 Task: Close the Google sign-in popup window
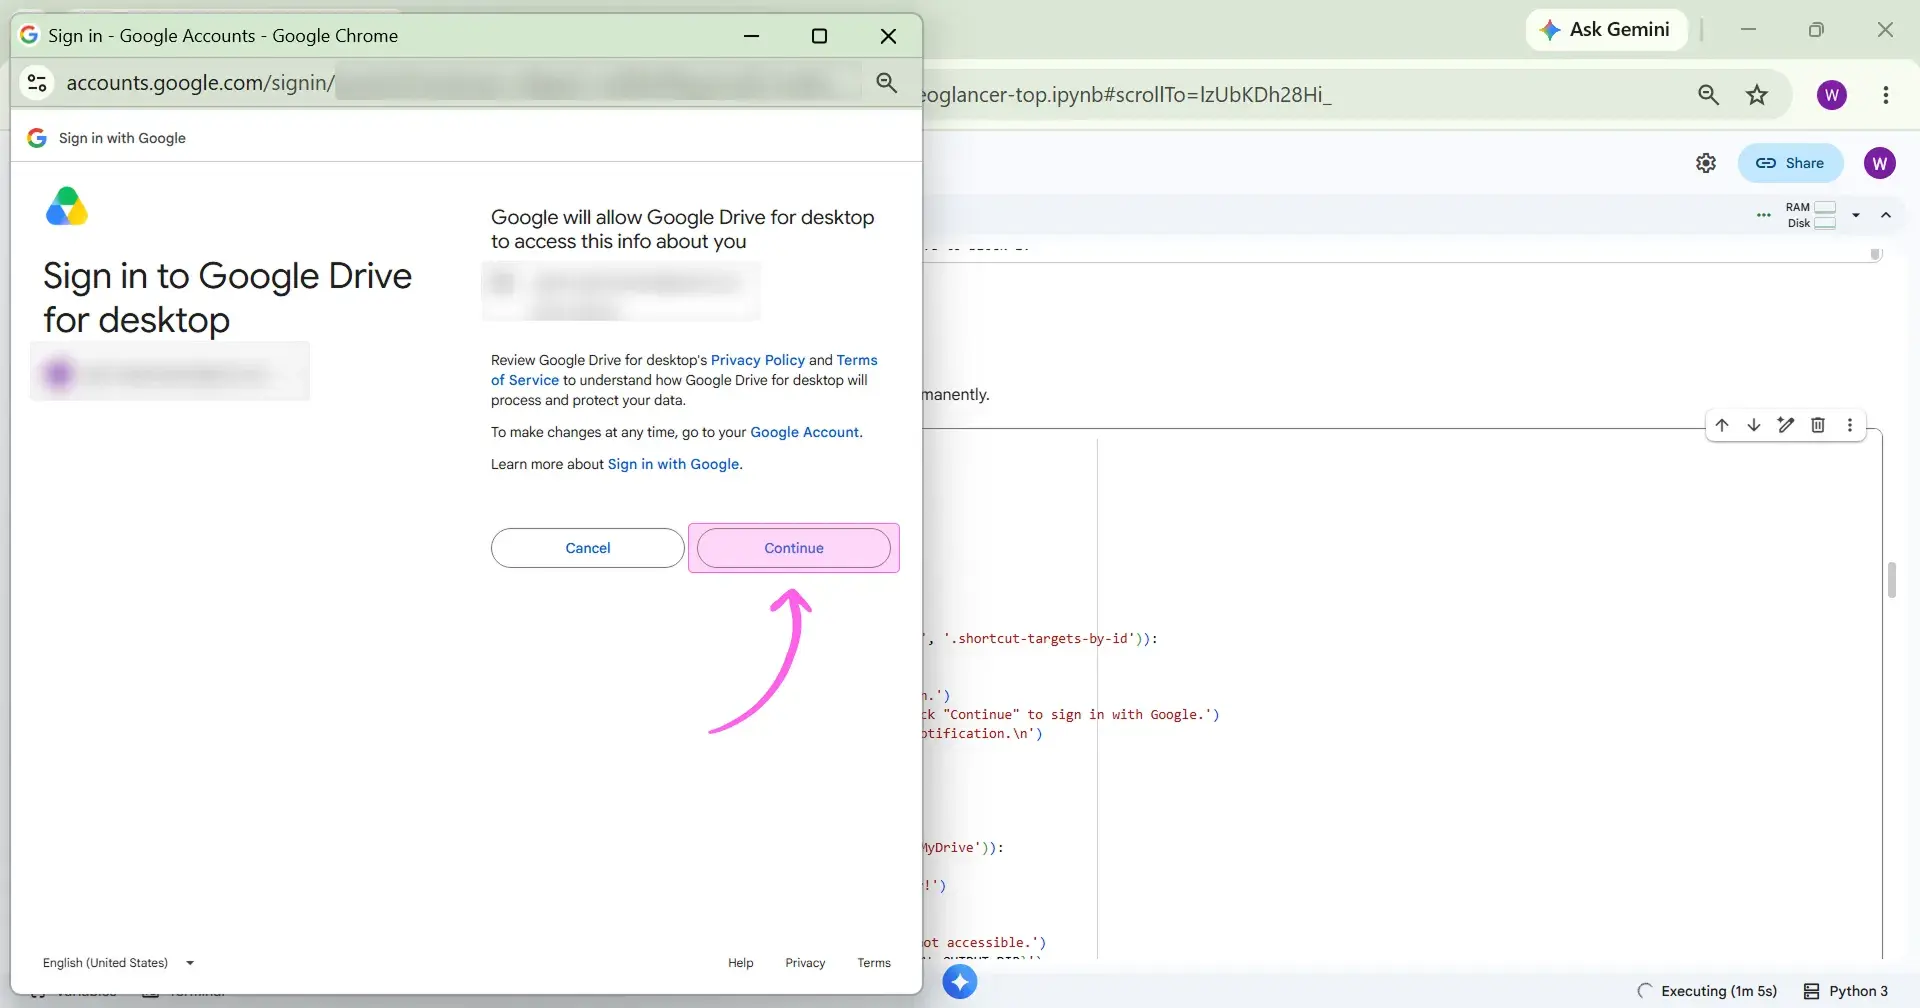click(888, 36)
